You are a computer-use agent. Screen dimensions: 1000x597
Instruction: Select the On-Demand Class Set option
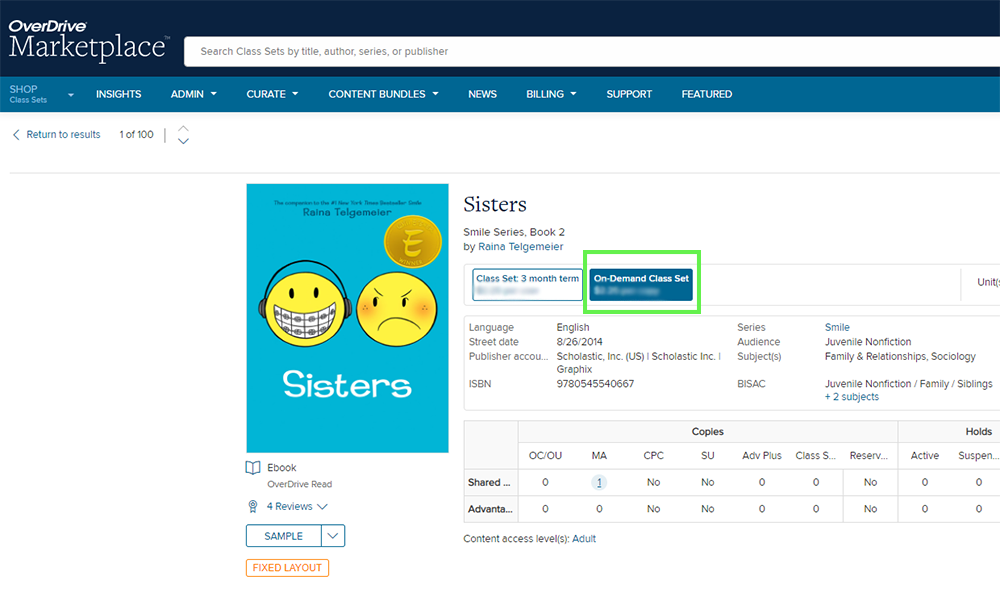coord(641,284)
